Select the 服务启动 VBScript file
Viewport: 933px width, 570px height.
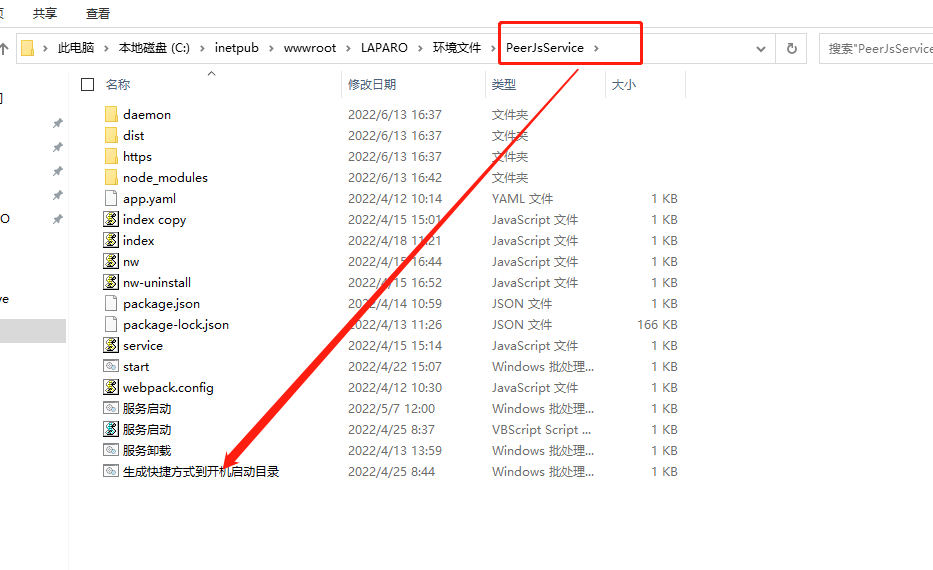click(147, 430)
